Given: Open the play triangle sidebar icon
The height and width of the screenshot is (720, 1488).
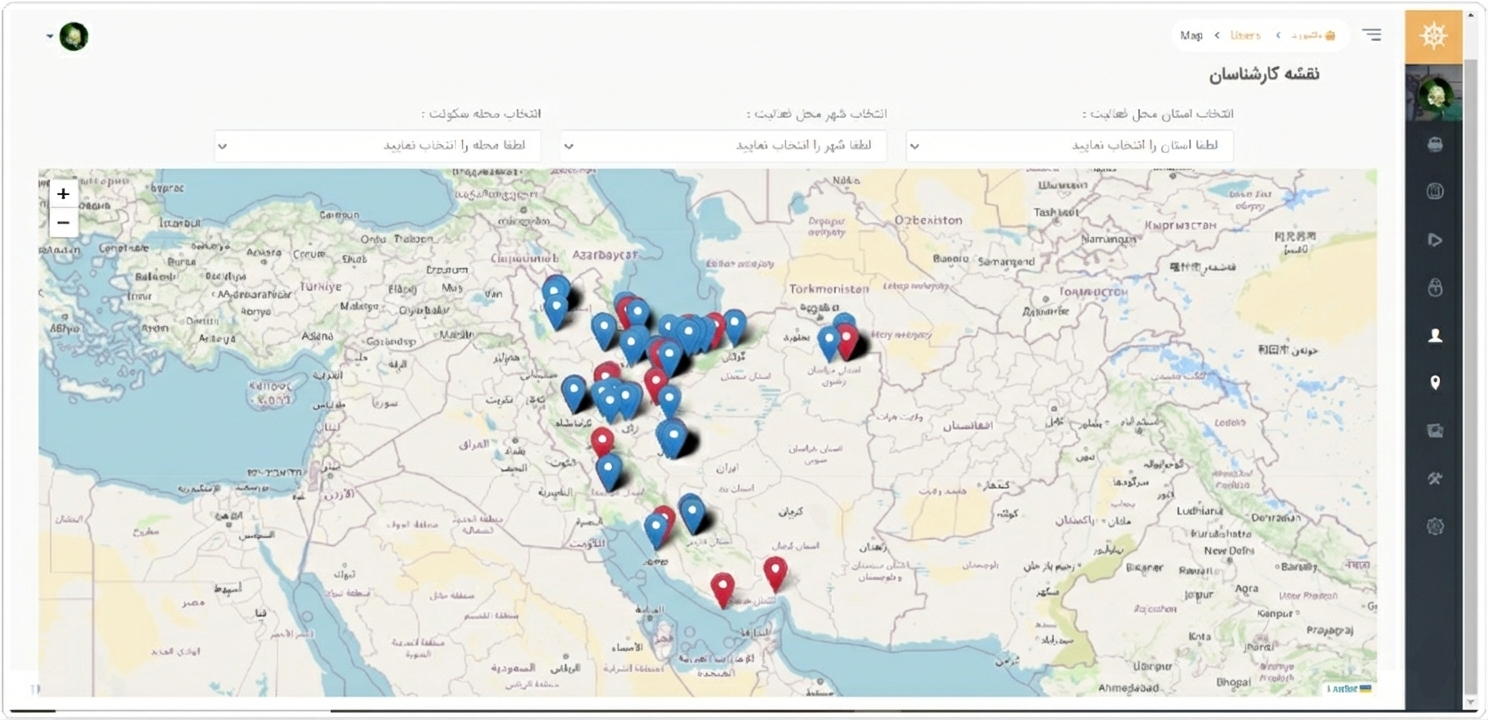Looking at the screenshot, I should click(x=1435, y=240).
